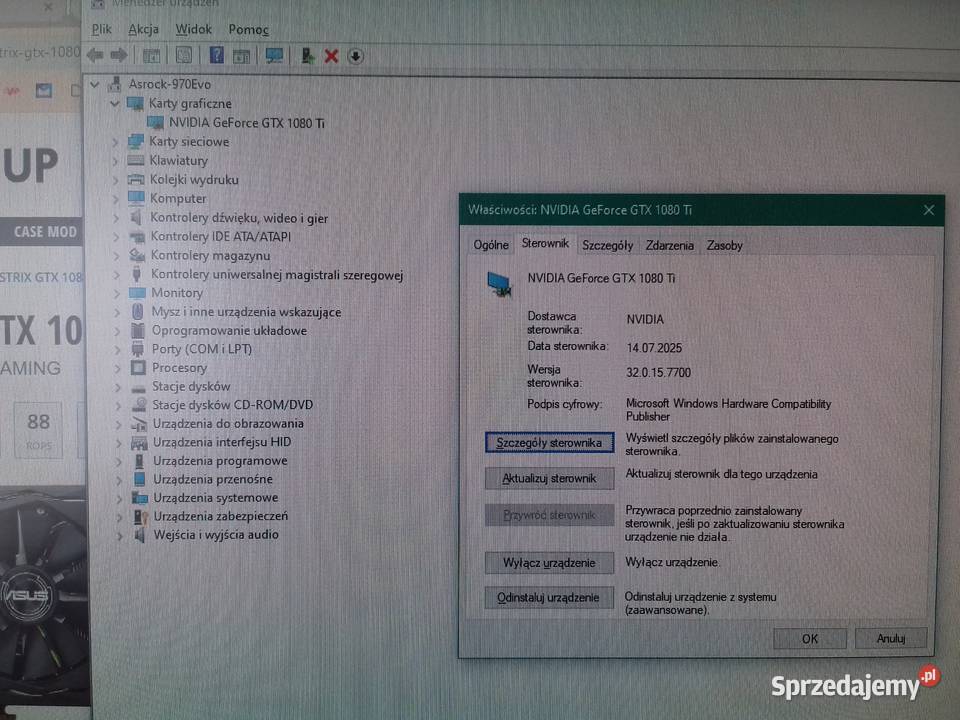Click the CASE MOD label in browser window
Viewport: 960px width, 720px height.
pyautogui.click(x=45, y=232)
